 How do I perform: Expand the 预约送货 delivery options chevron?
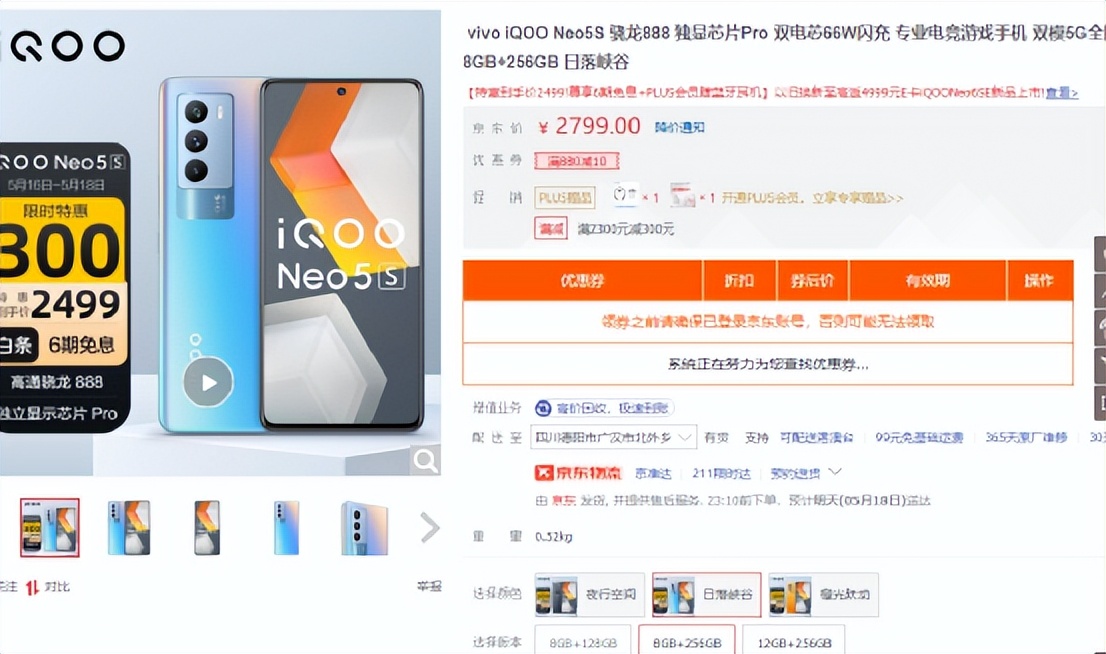point(835,471)
